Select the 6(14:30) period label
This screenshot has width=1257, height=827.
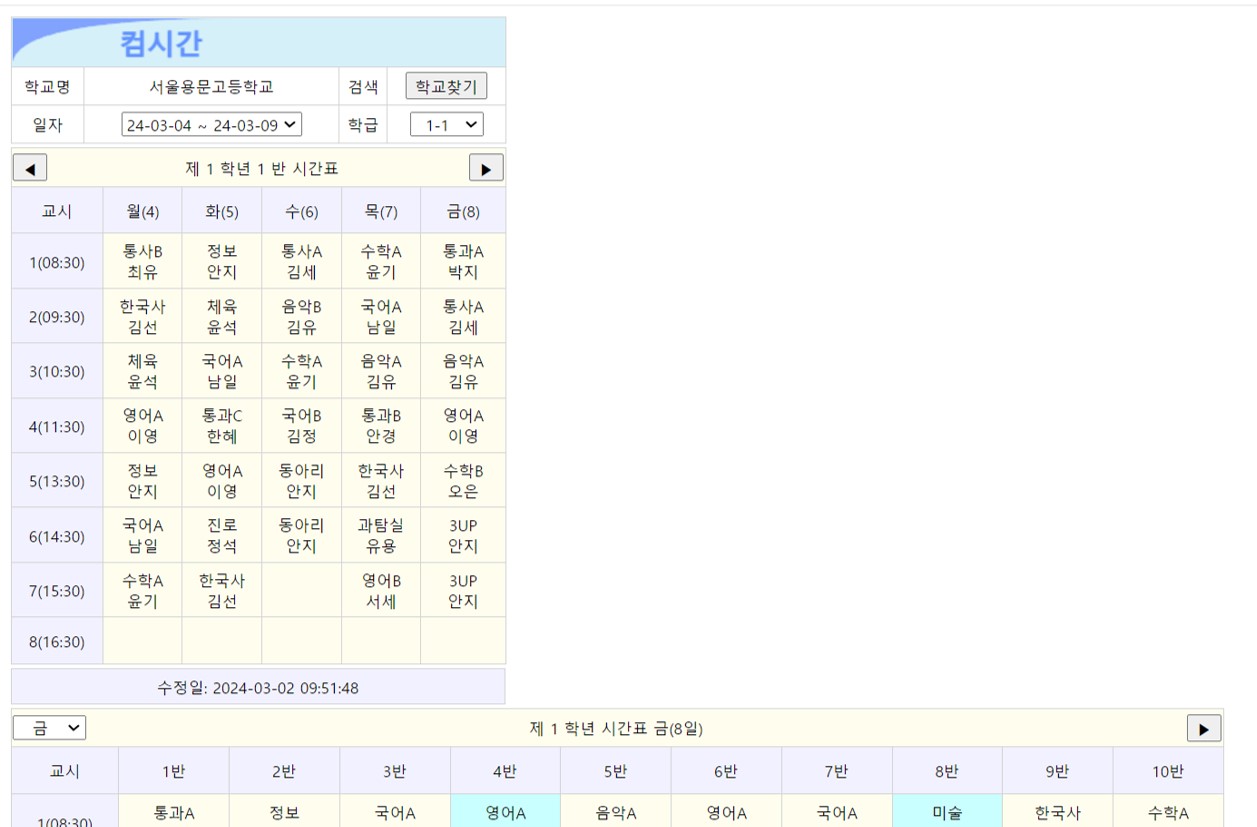tap(57, 536)
